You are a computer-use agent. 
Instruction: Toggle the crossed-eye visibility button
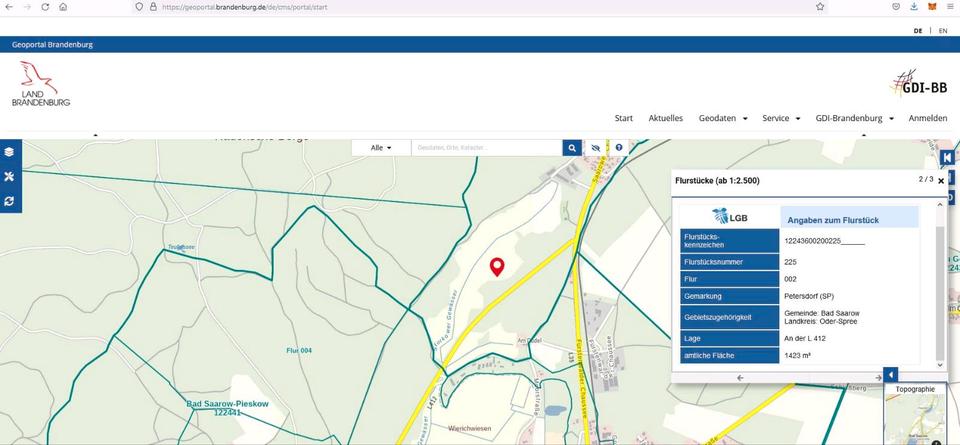(x=596, y=148)
